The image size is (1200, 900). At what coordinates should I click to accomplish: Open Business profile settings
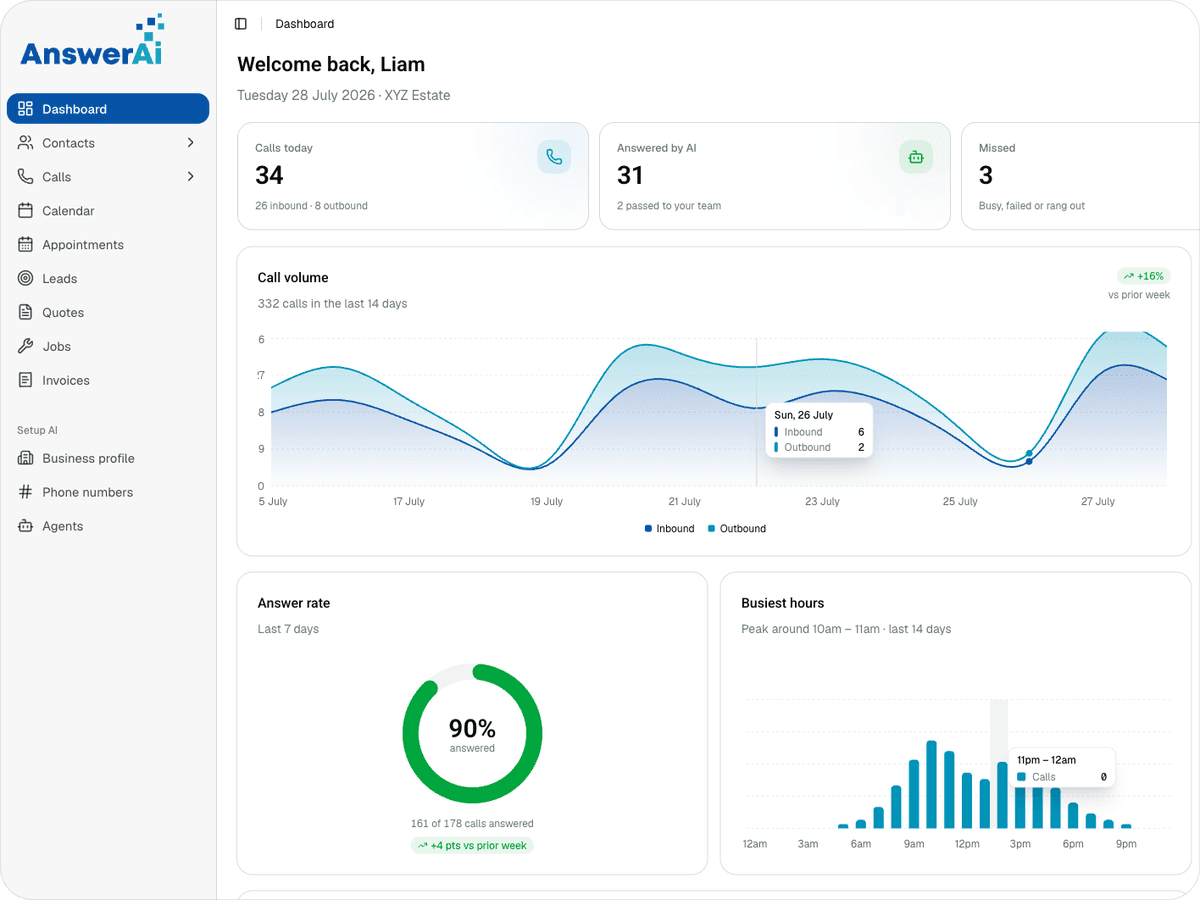click(108, 459)
